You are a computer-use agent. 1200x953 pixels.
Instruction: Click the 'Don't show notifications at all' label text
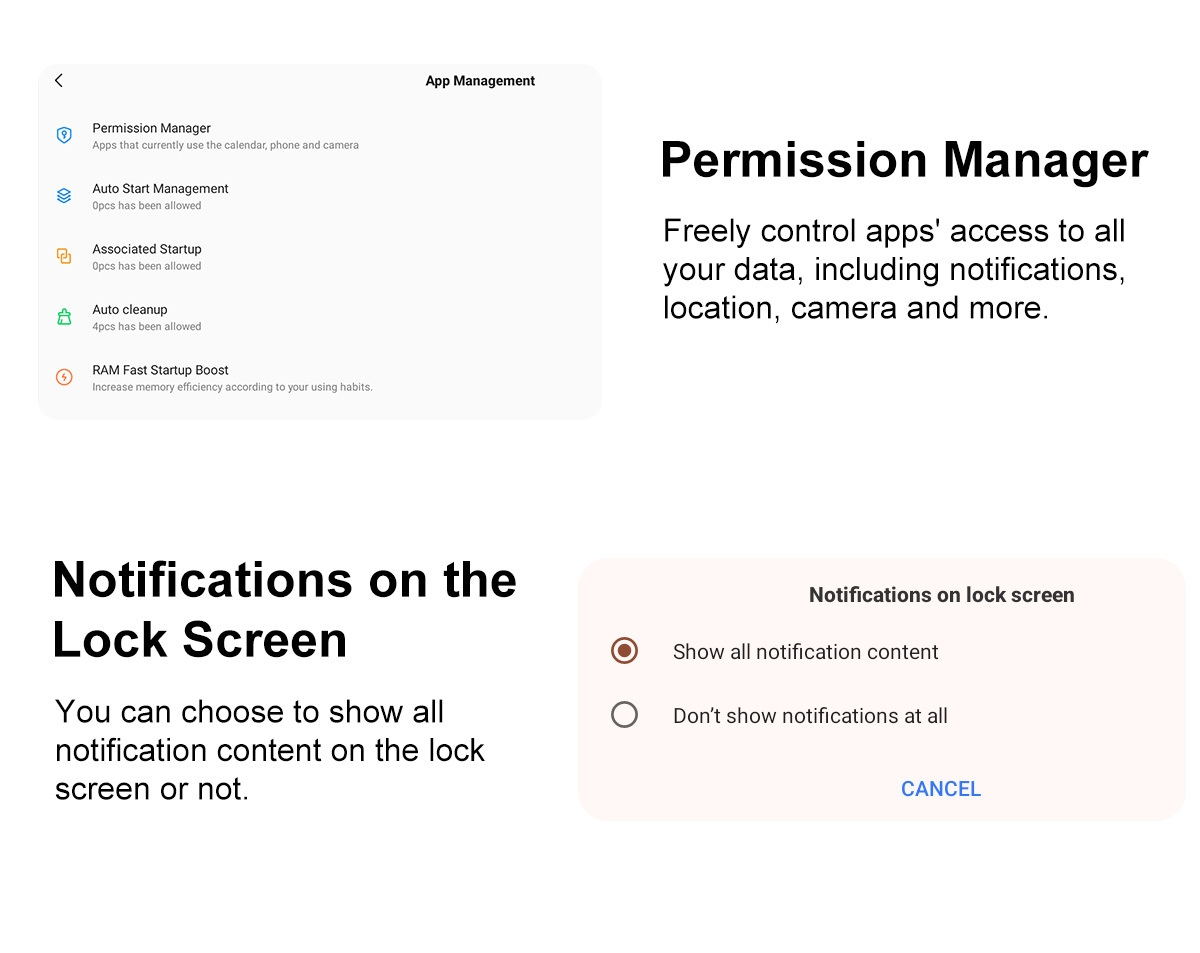pyautogui.click(x=810, y=716)
